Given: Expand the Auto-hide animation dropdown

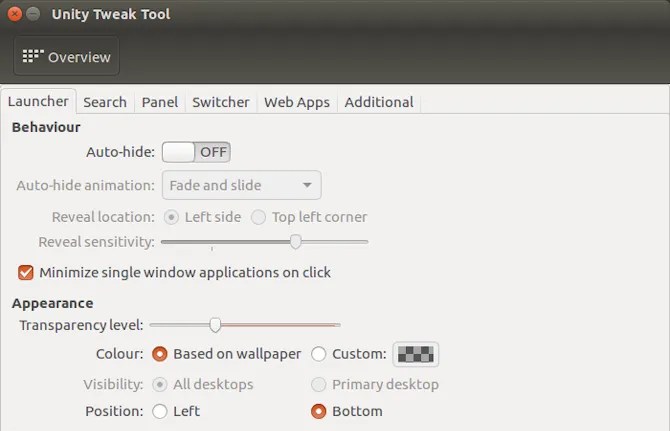Looking at the screenshot, I should [x=241, y=185].
